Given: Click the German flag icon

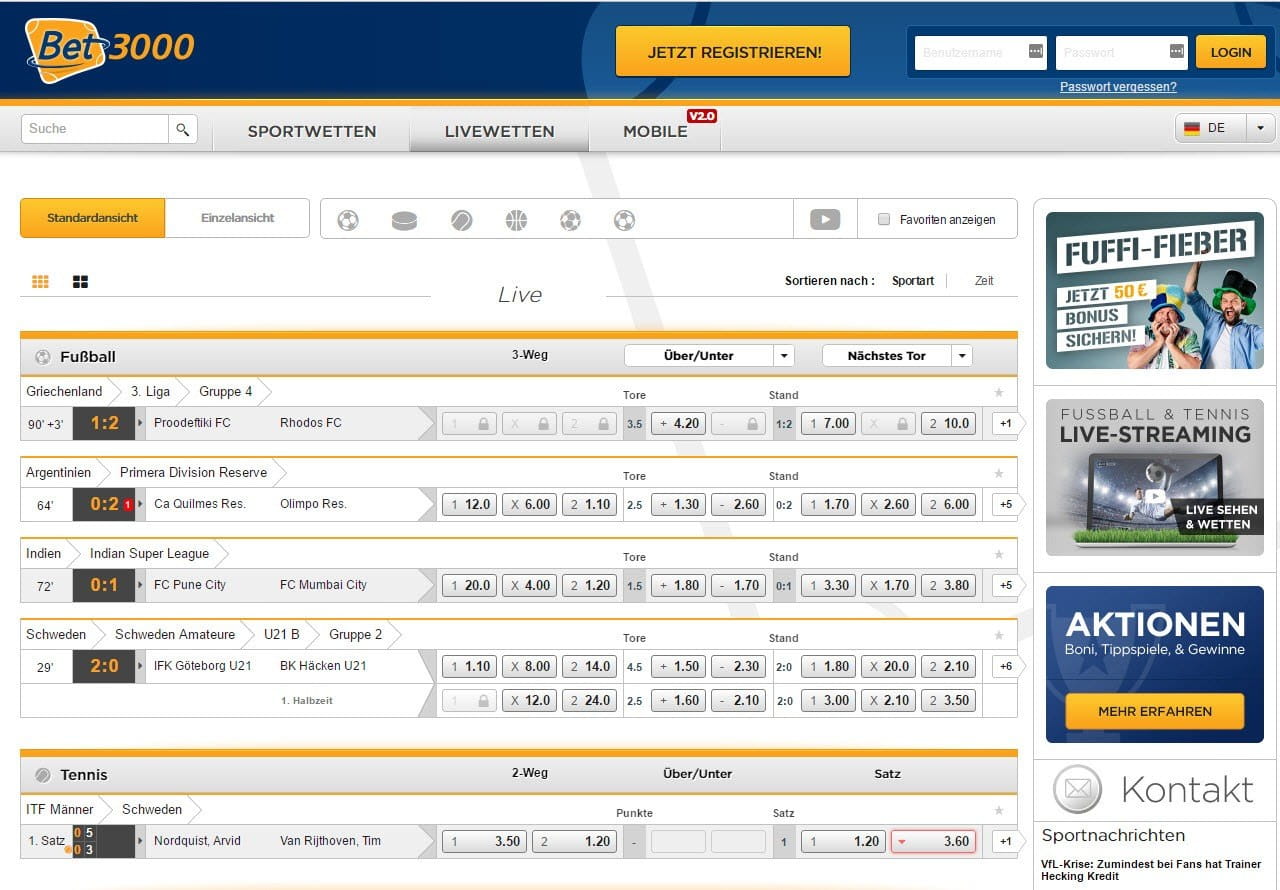Looking at the screenshot, I should 1192,128.
